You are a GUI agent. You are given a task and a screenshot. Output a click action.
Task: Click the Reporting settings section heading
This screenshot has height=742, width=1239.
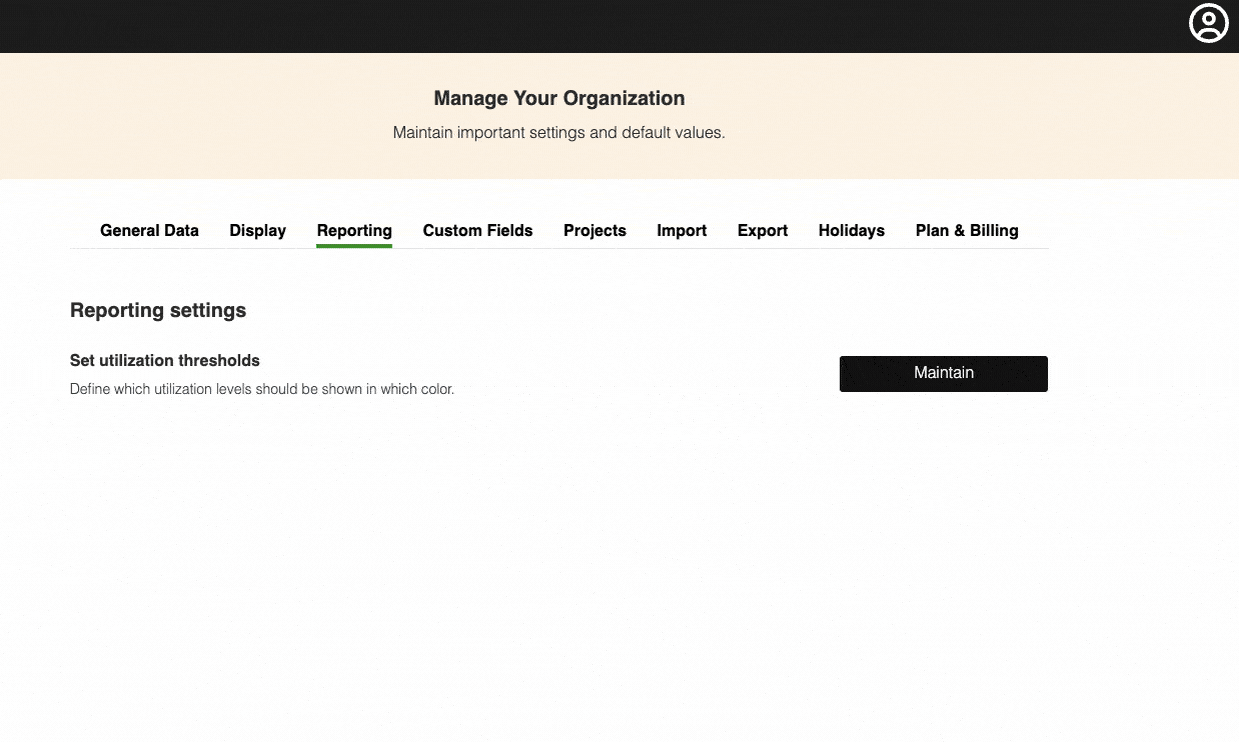pos(158,310)
